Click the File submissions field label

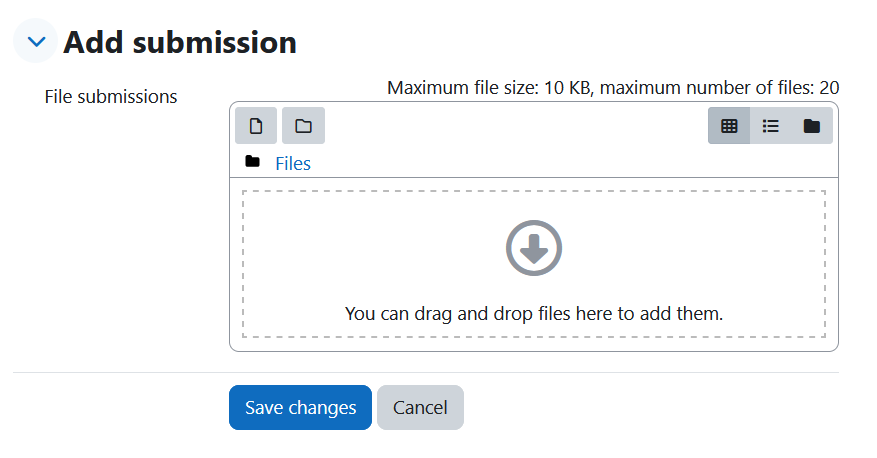tap(111, 97)
